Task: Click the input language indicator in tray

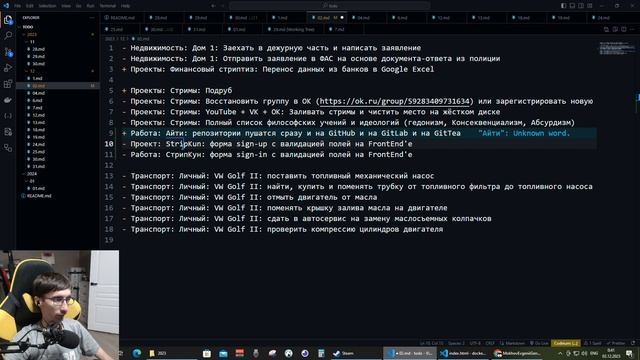Action: click(x=595, y=353)
